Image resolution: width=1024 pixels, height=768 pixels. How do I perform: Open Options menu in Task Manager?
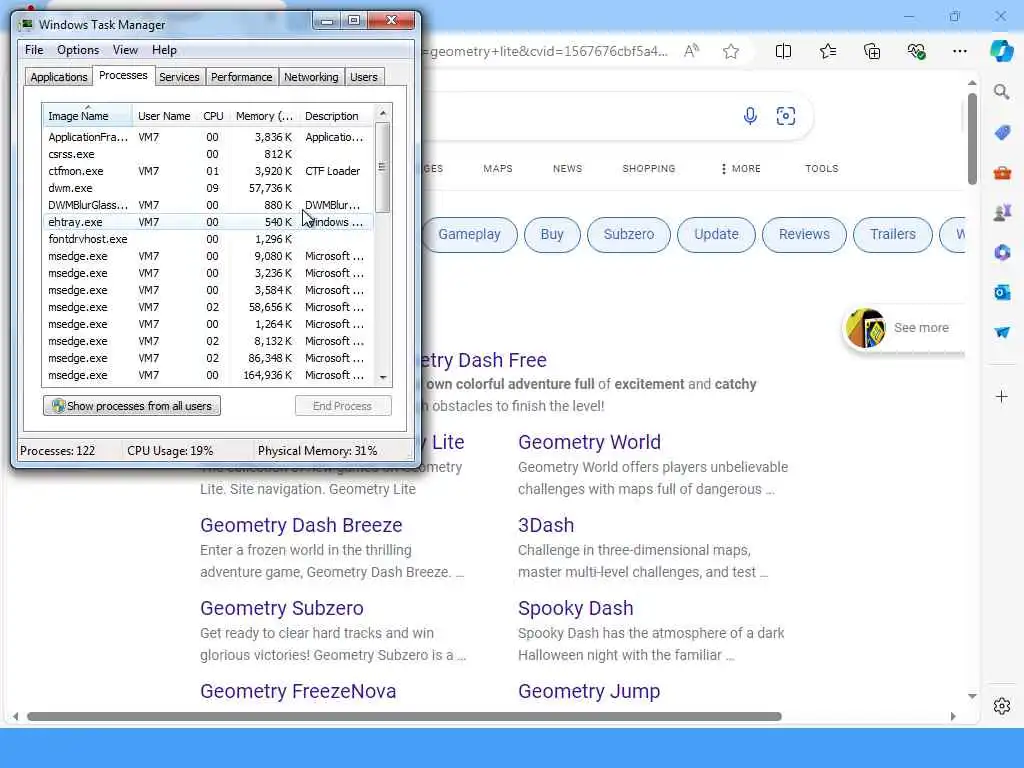pos(78,50)
